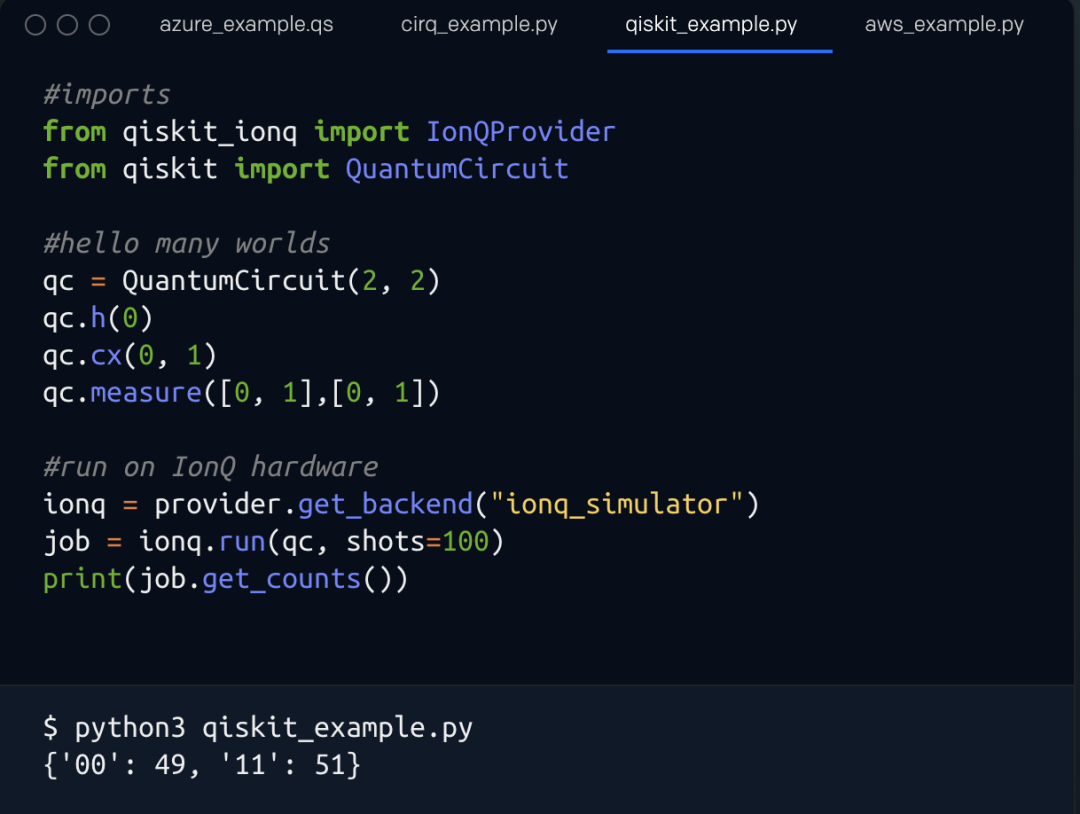Open the cirq_example.py tab
The height and width of the screenshot is (814, 1080).
479,25
